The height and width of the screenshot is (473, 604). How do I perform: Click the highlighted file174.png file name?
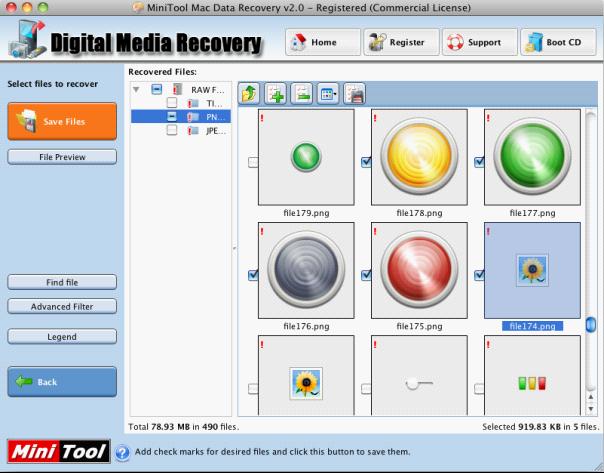click(x=532, y=326)
